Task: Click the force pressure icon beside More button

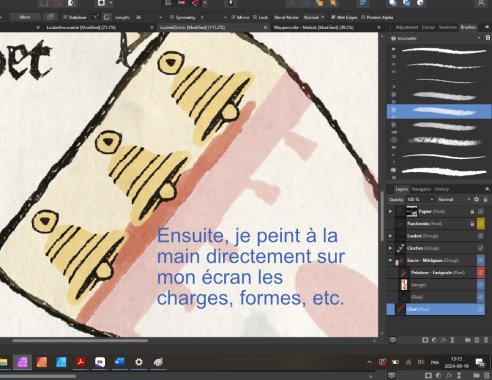Action: pos(50,17)
